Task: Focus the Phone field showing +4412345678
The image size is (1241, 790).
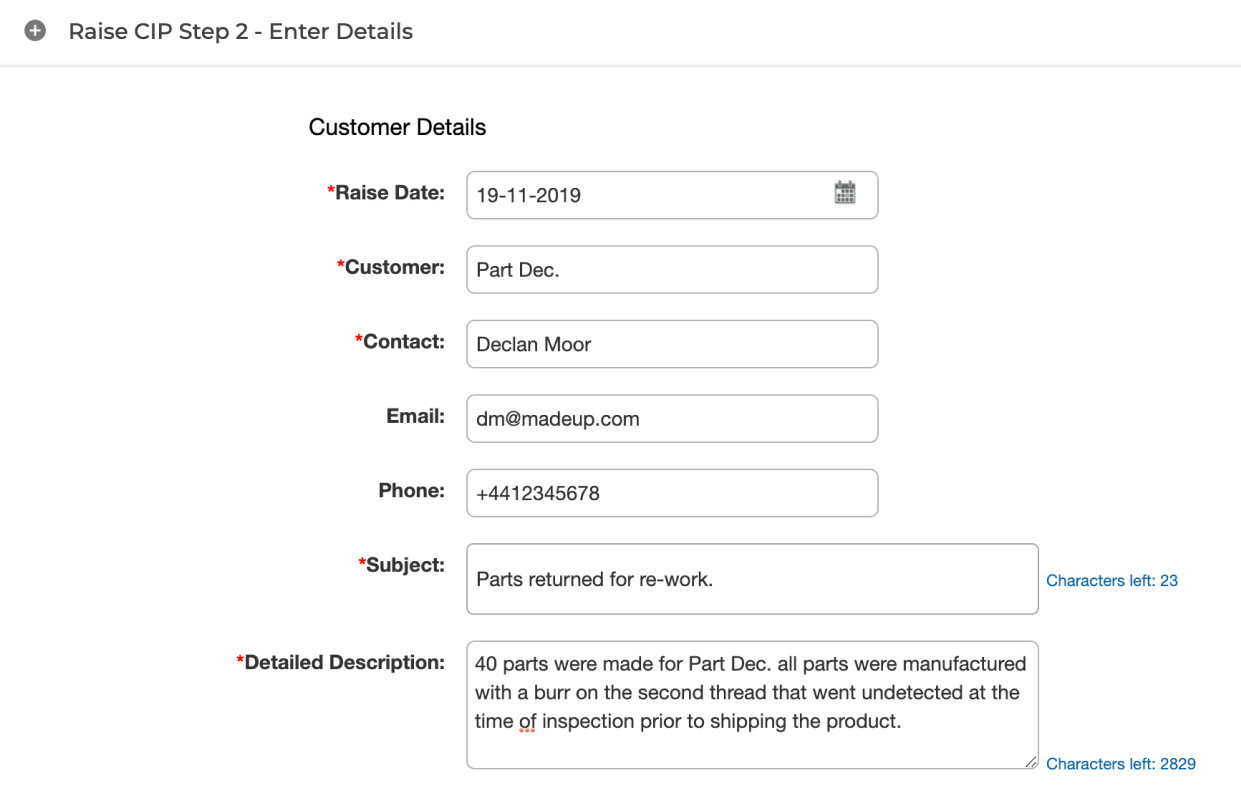Action: [672, 493]
